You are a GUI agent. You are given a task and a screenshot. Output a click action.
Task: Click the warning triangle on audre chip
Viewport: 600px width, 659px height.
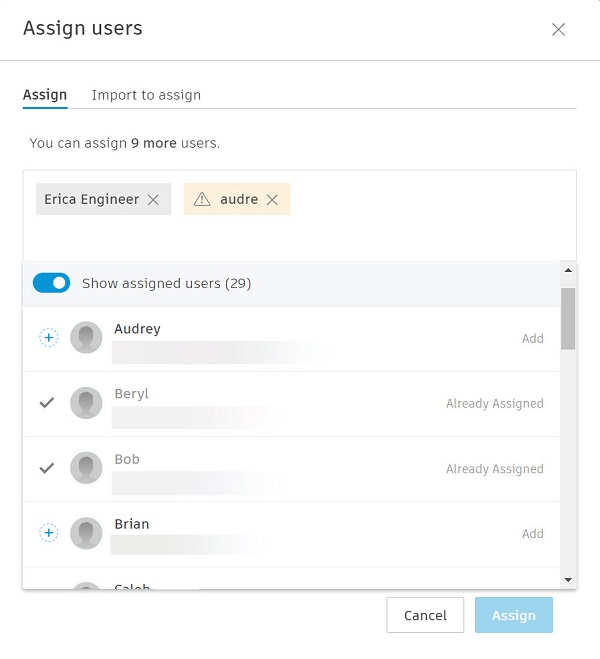point(202,199)
